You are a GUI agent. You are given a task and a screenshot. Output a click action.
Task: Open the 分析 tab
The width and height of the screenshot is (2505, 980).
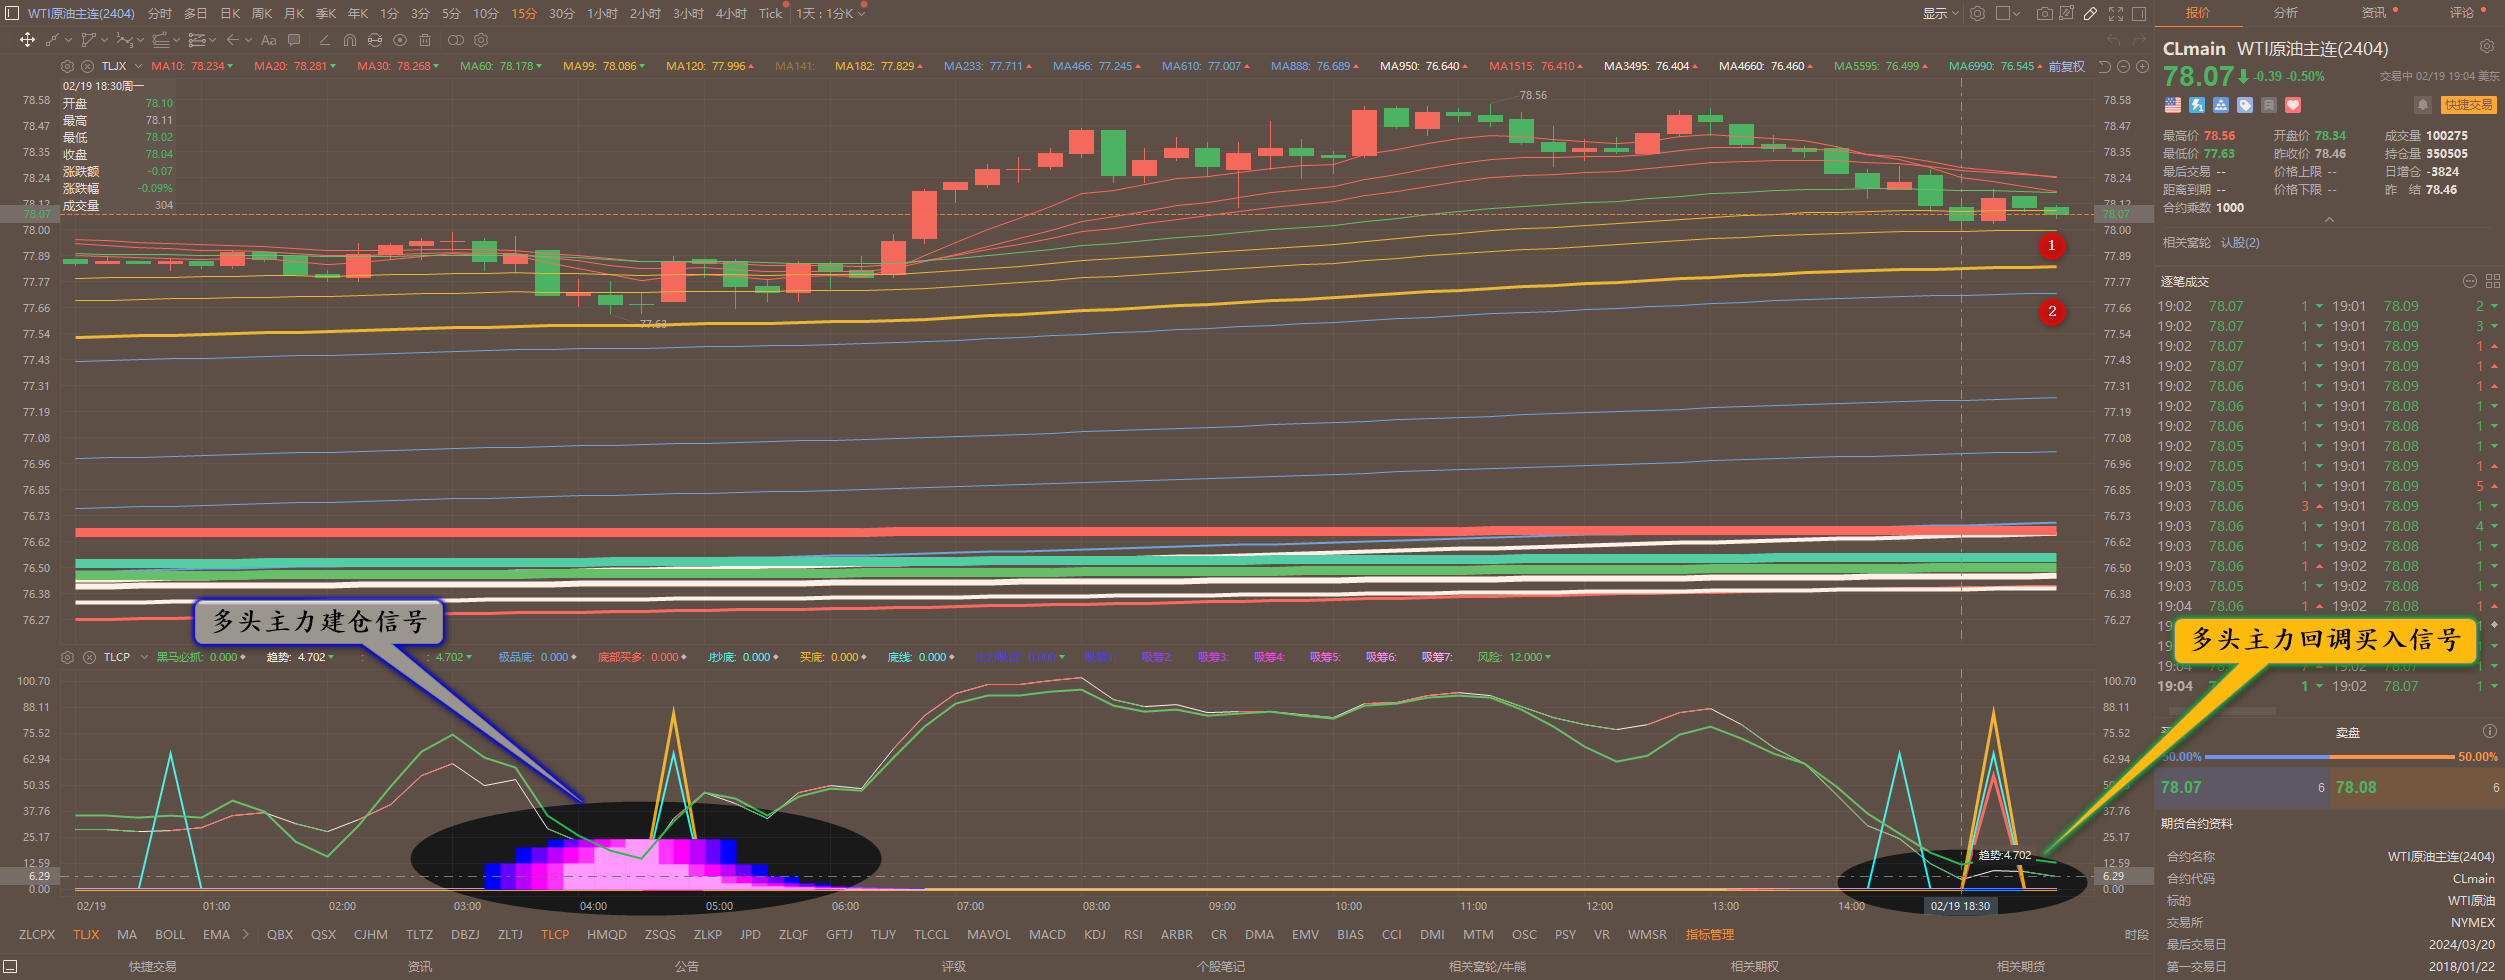pos(2285,13)
